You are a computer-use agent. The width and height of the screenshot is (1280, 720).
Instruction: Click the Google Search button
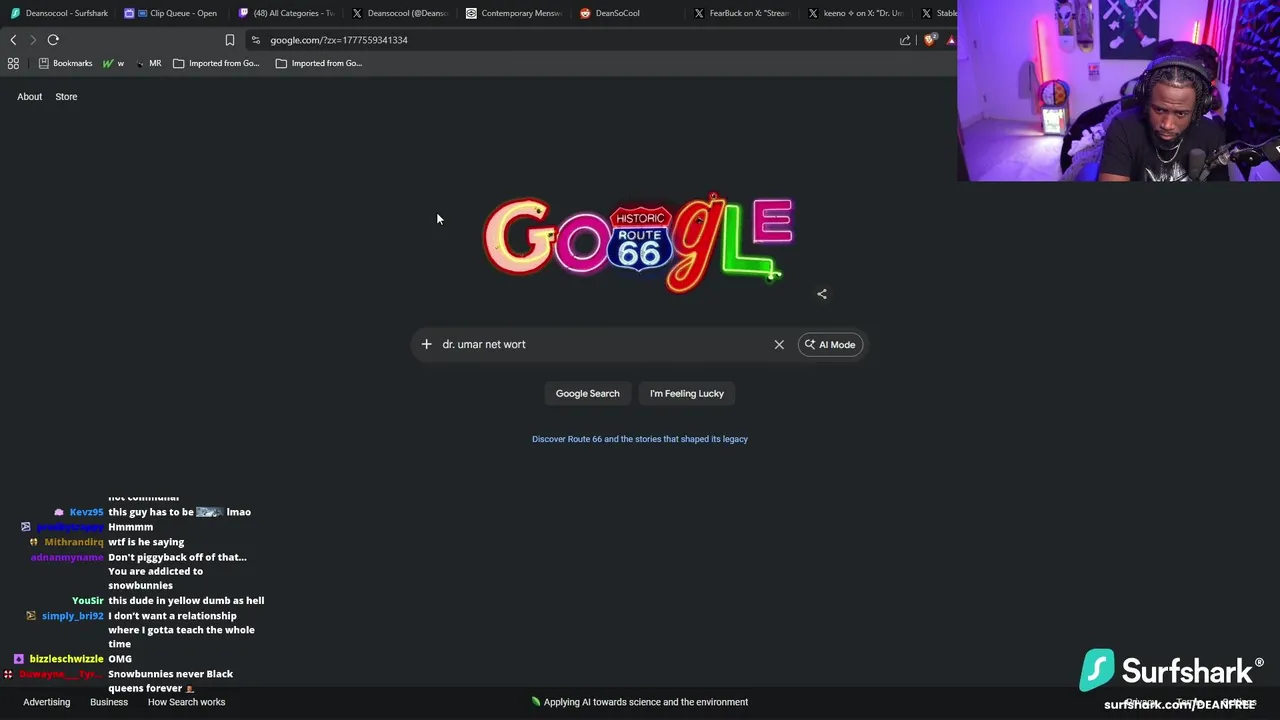point(588,393)
